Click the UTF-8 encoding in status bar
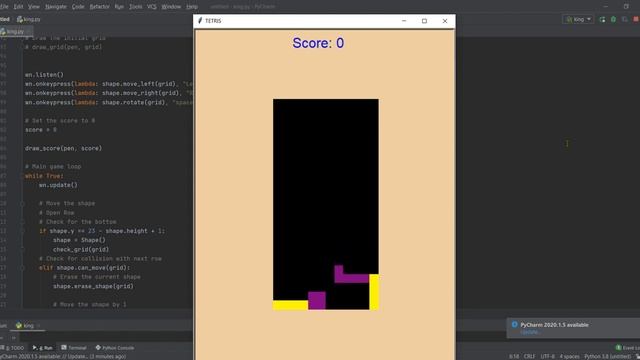640x360 pixels. pos(547,356)
